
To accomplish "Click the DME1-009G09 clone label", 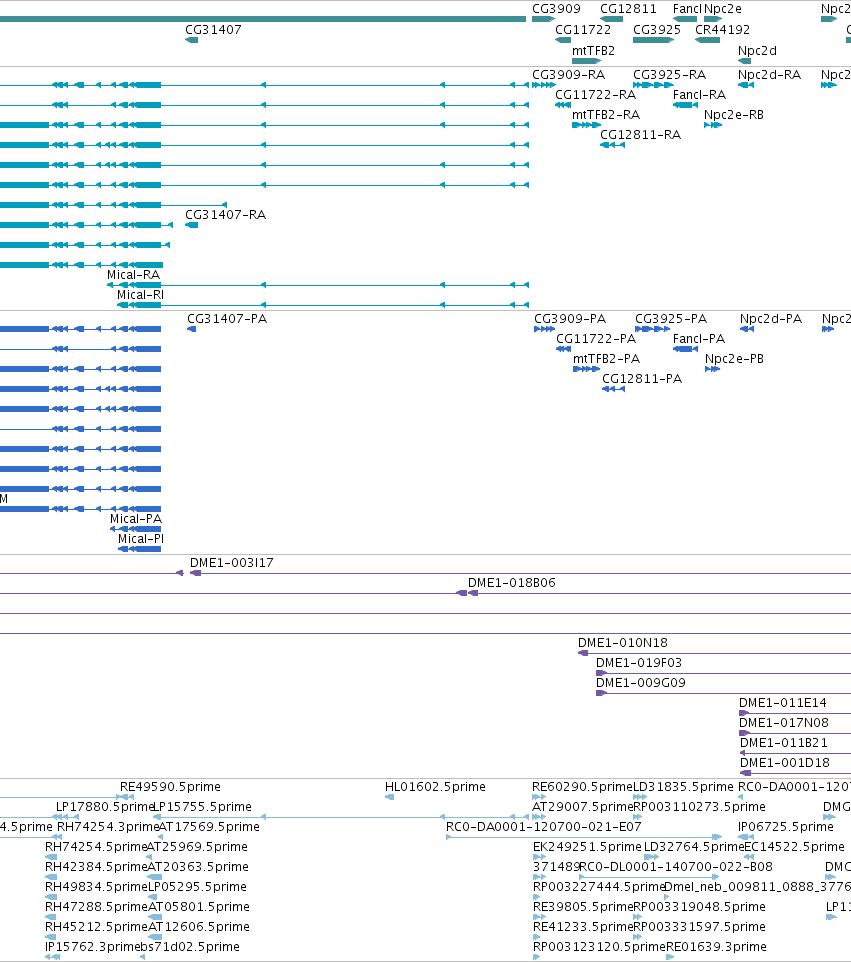I will (x=641, y=683).
